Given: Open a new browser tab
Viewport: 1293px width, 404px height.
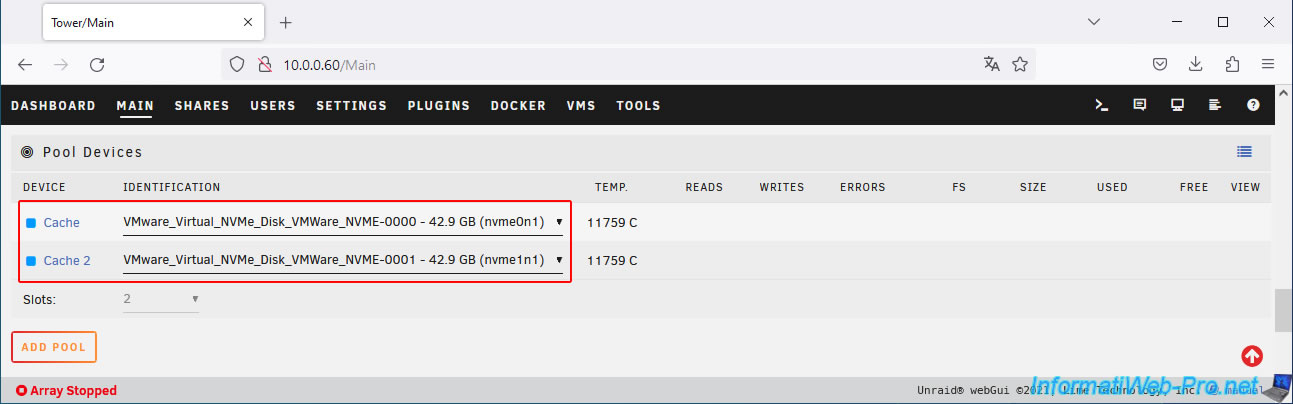Looking at the screenshot, I should click(x=285, y=22).
